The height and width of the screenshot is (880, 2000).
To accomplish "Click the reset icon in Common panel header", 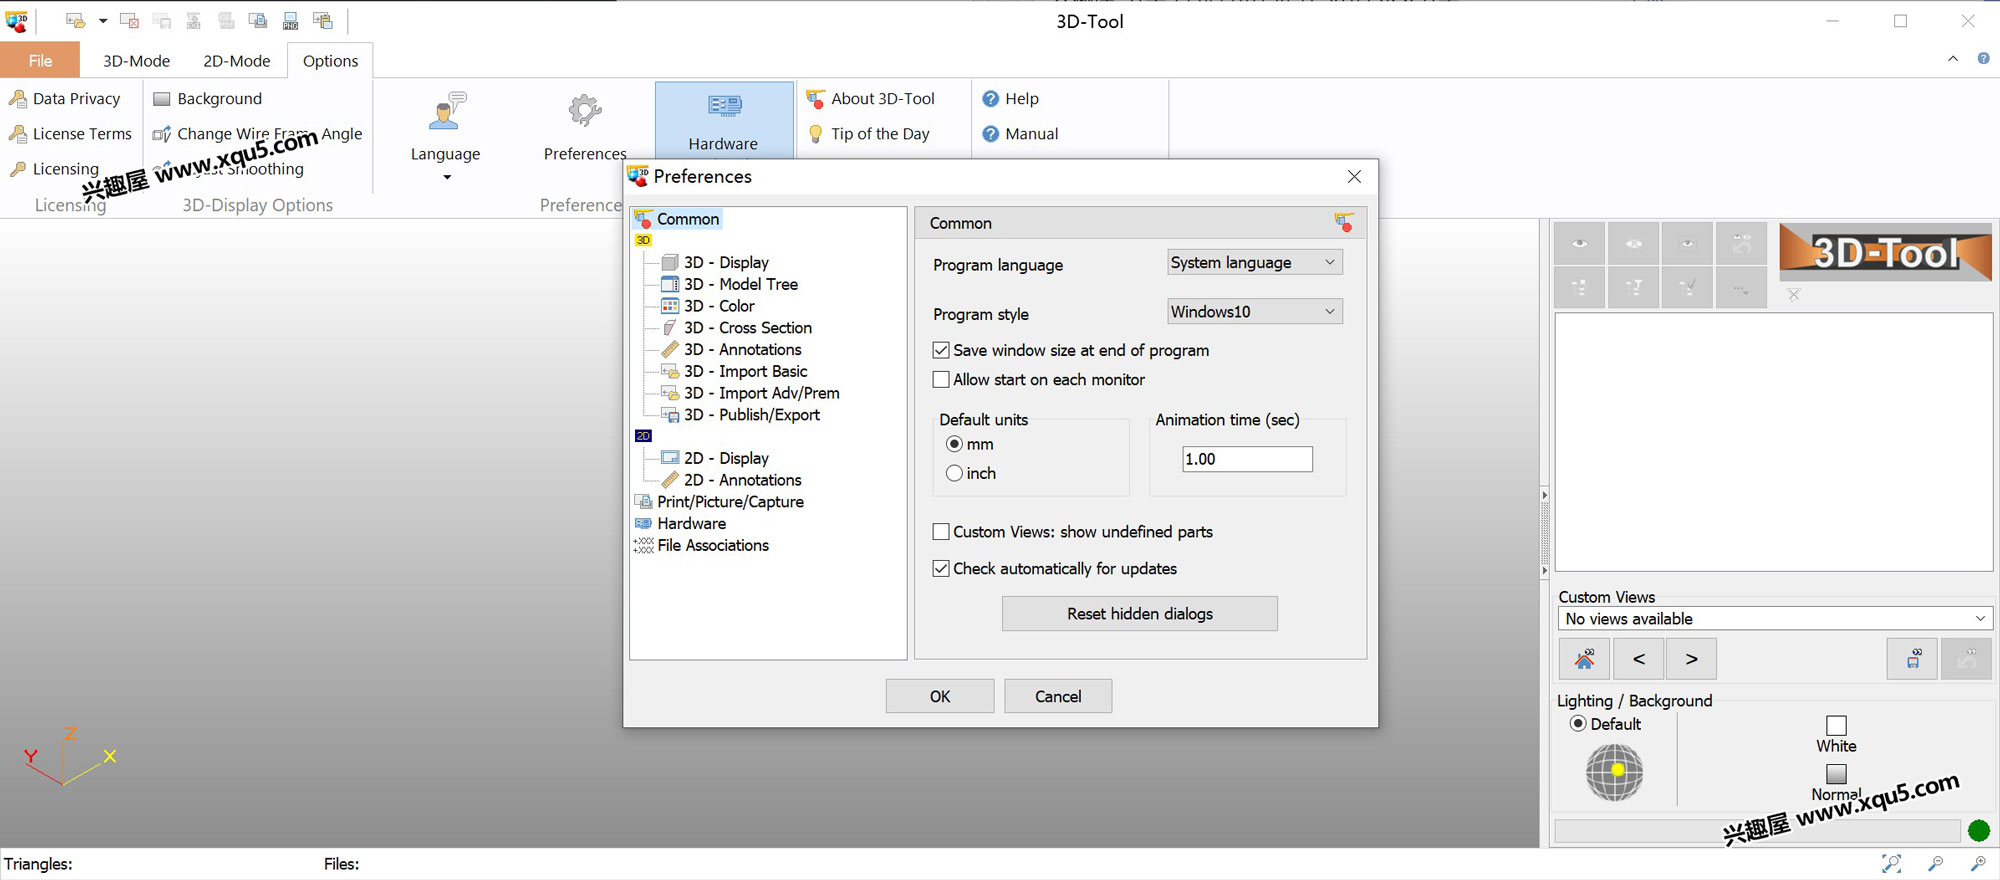I will tap(1344, 222).
